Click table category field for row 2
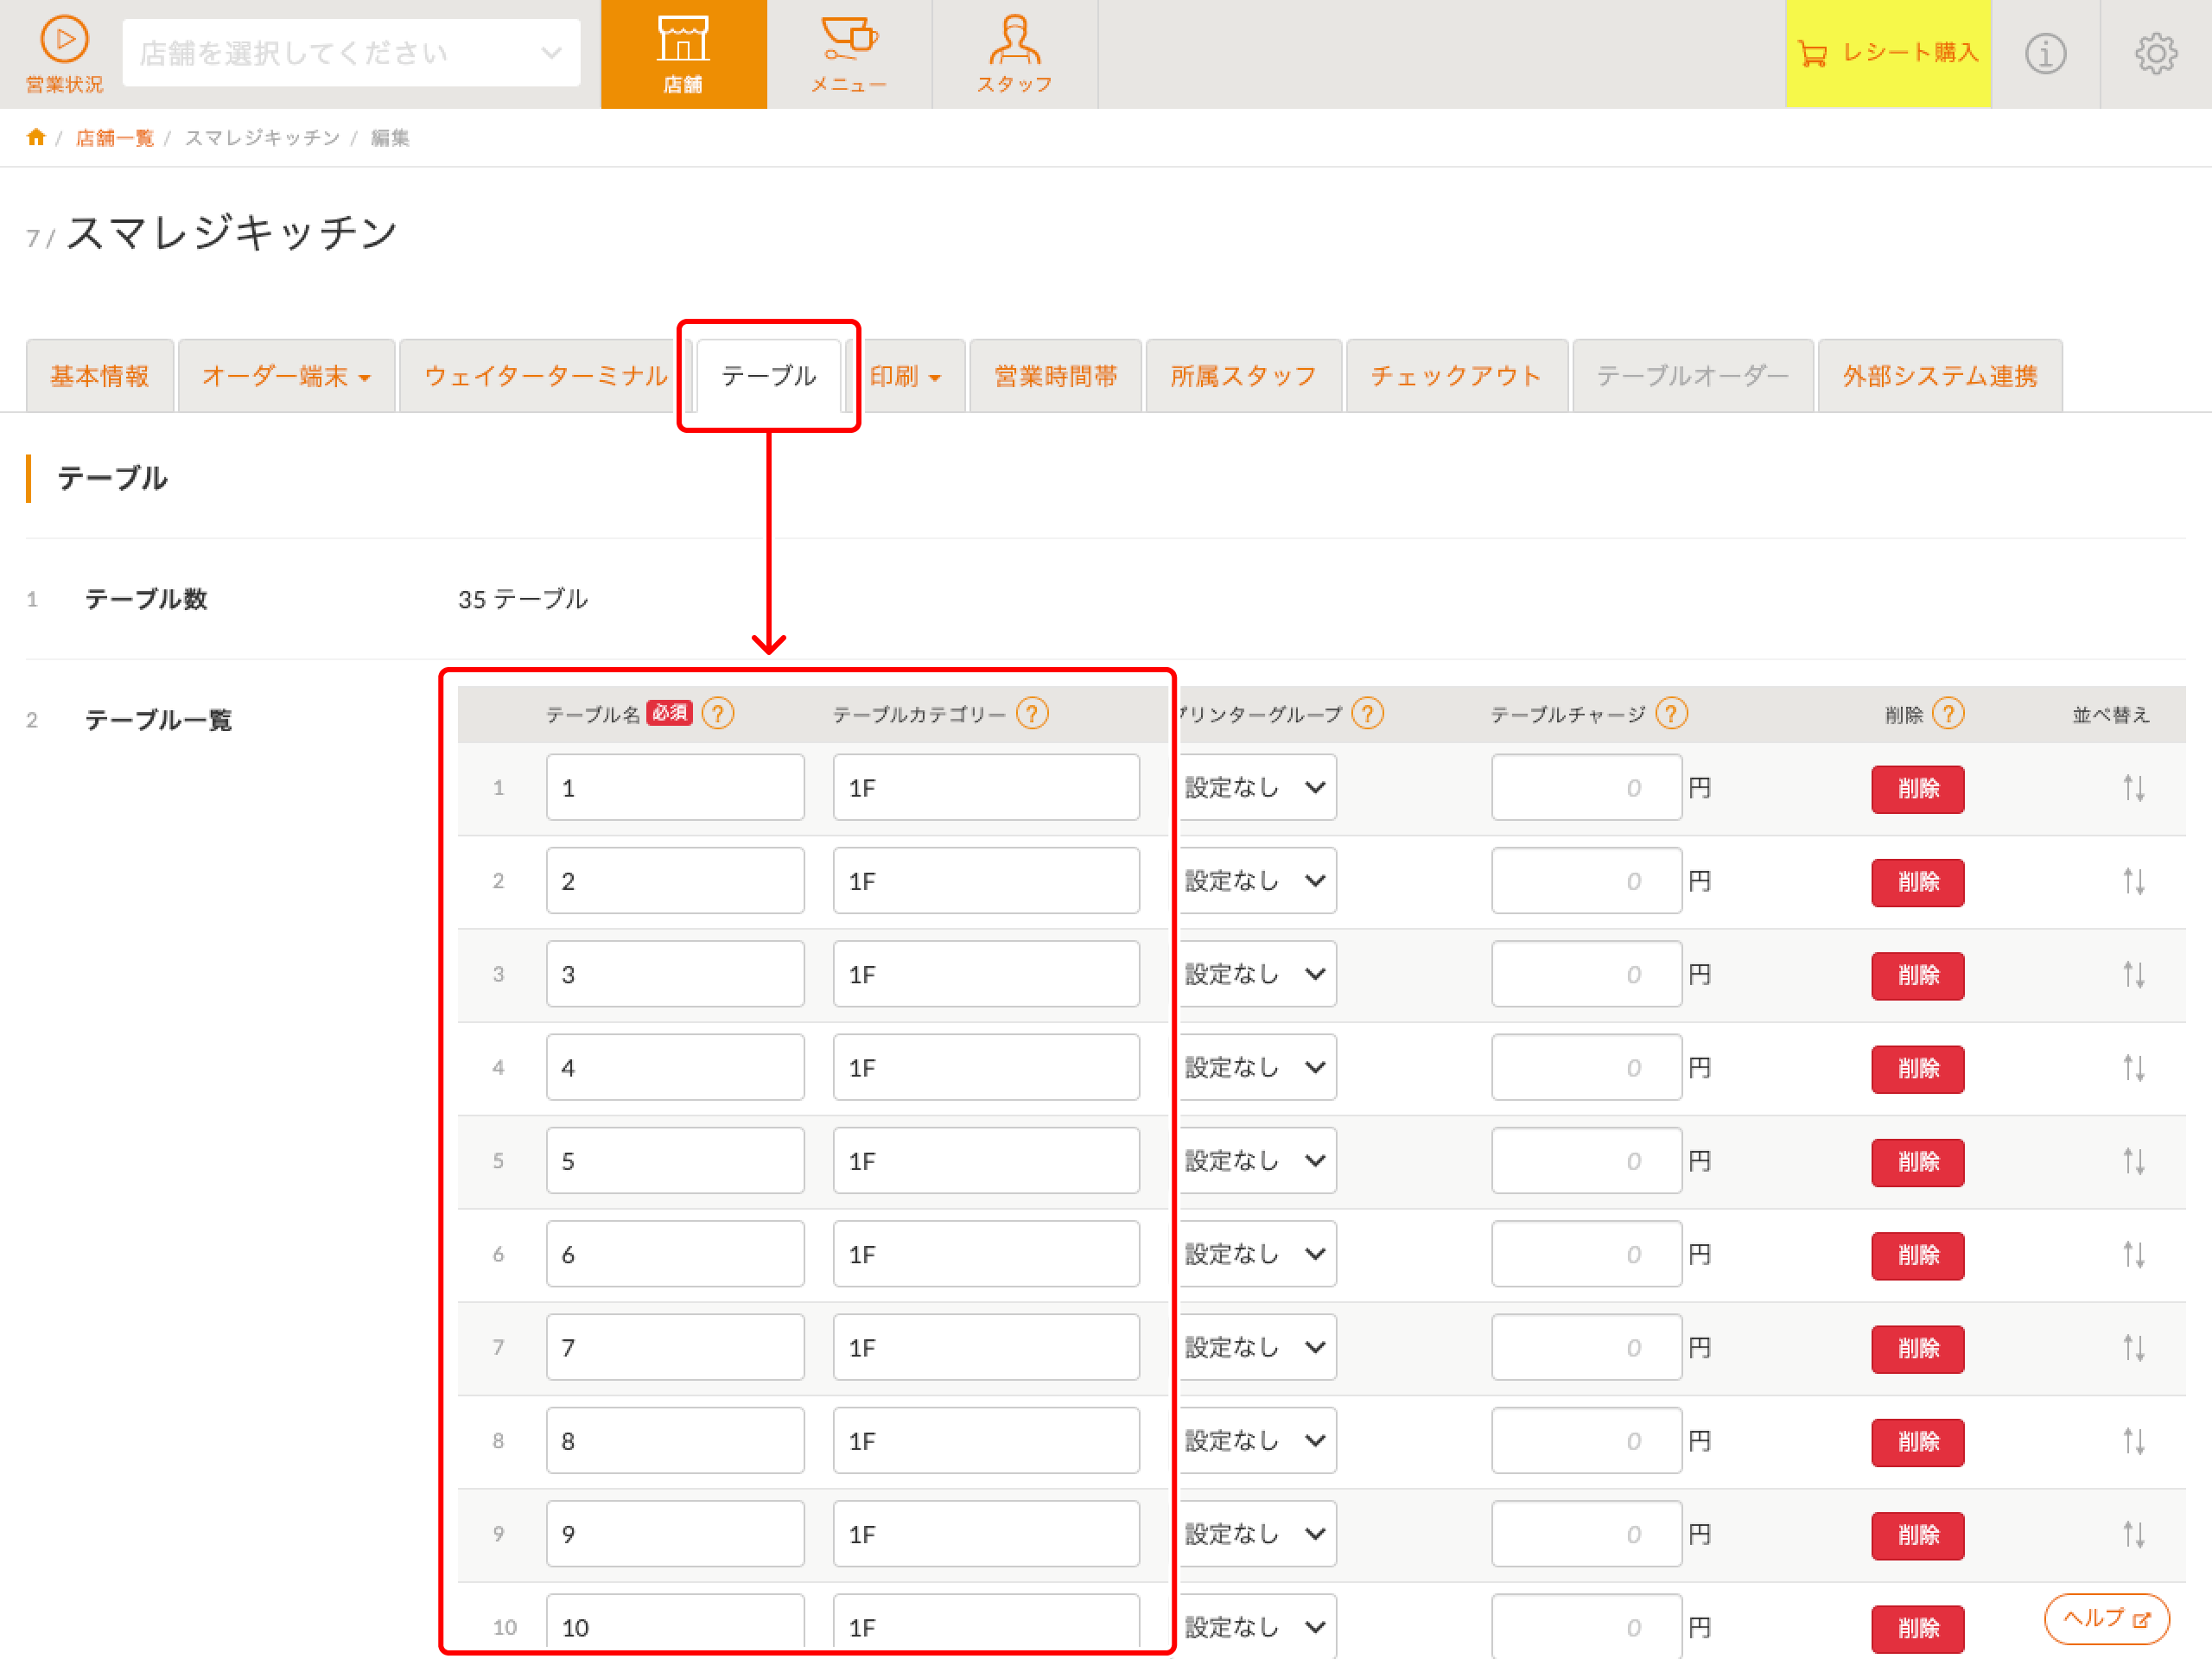Screen dimensions: 2212x1659 986,881
